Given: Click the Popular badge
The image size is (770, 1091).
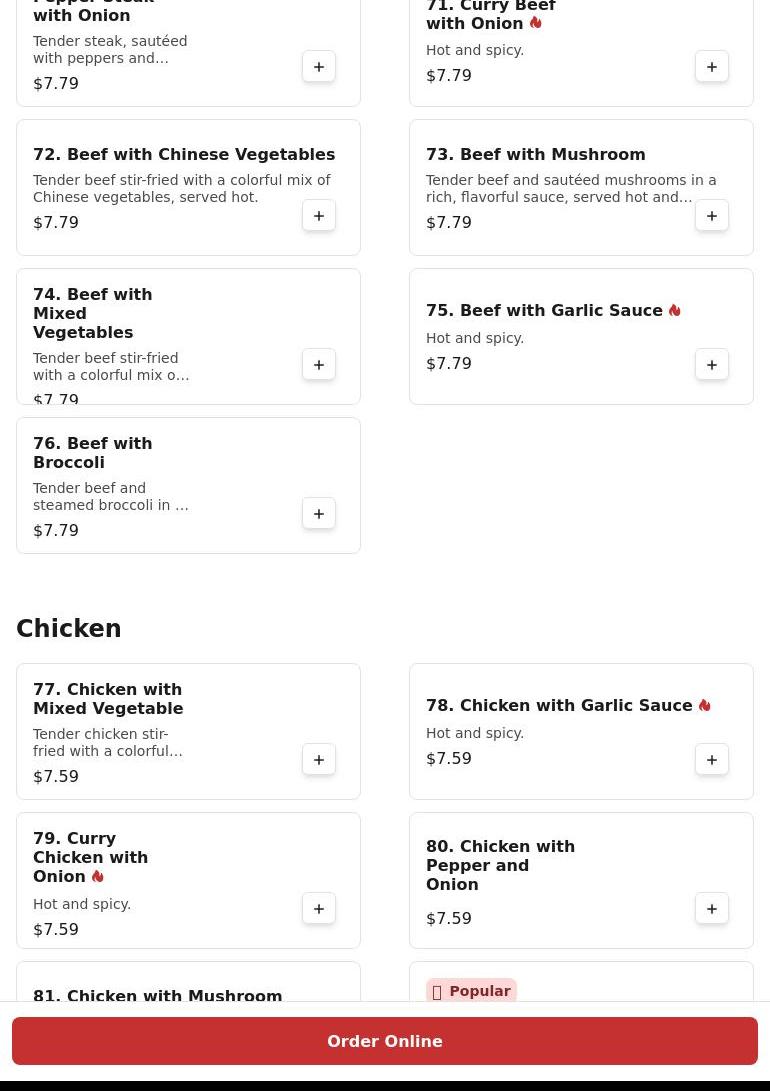Looking at the screenshot, I should 471,991.
